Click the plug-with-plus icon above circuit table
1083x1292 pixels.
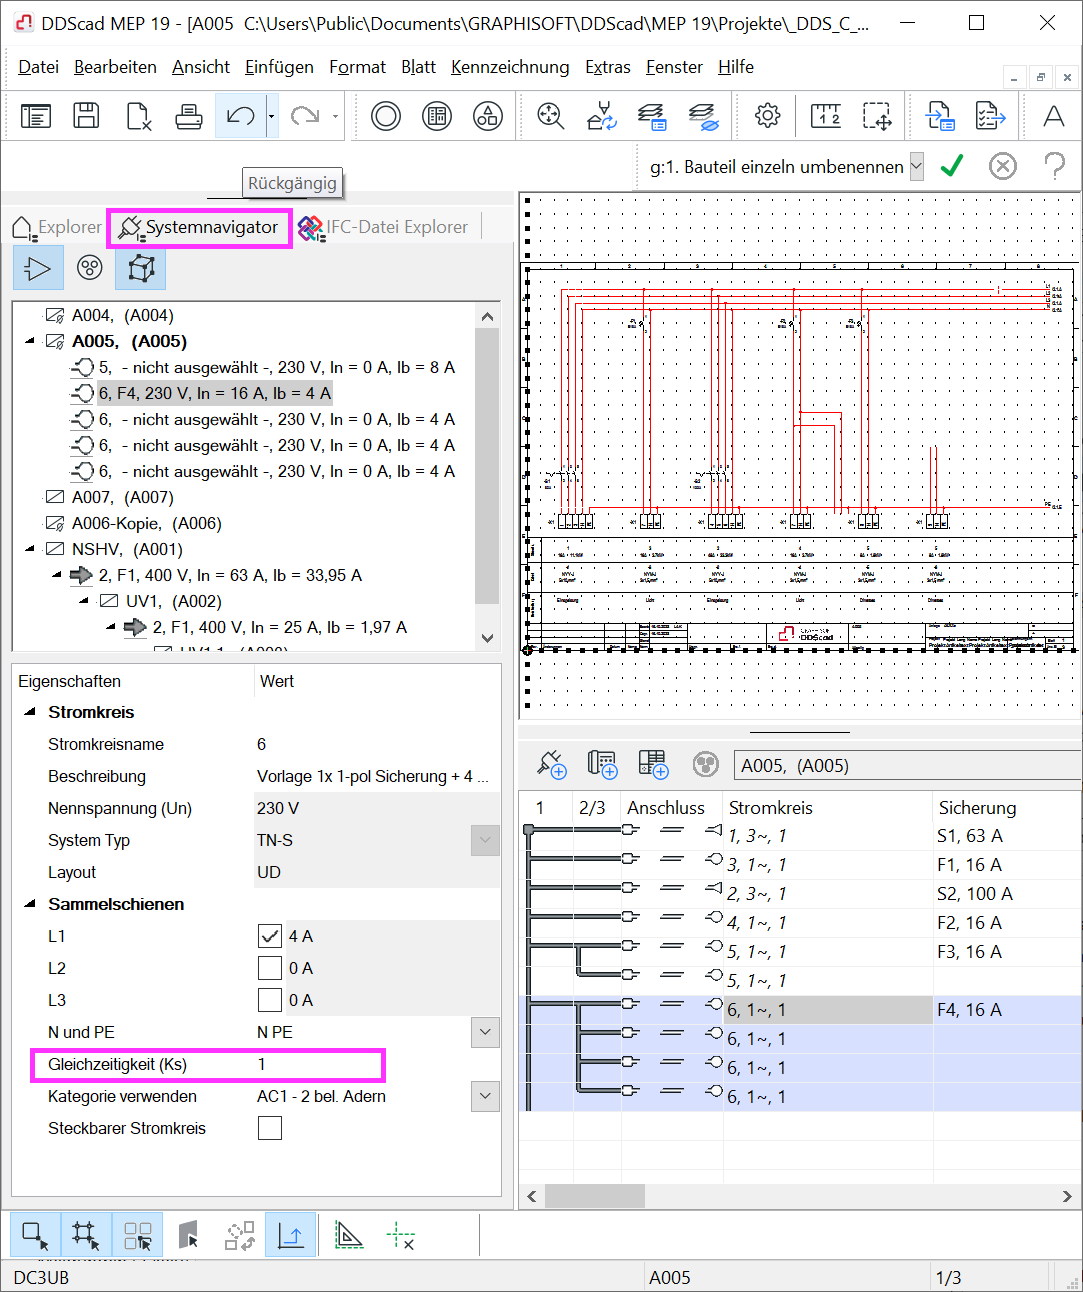click(551, 765)
